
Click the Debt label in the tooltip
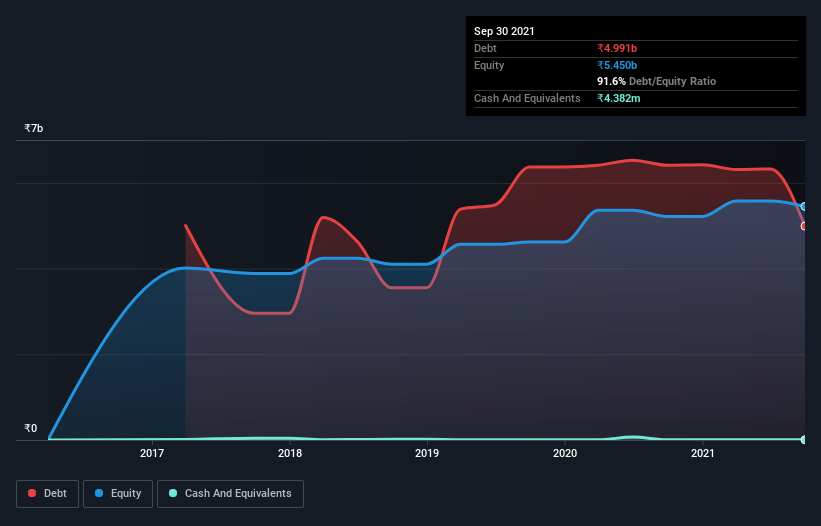click(x=485, y=48)
